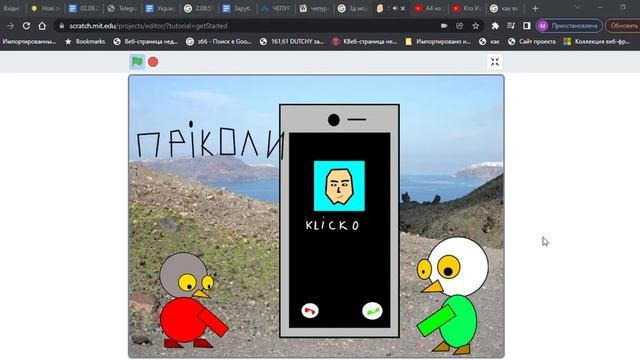Screen dimensions: 640x360
Task: Click the Обновить update button
Action: (x=622, y=26)
